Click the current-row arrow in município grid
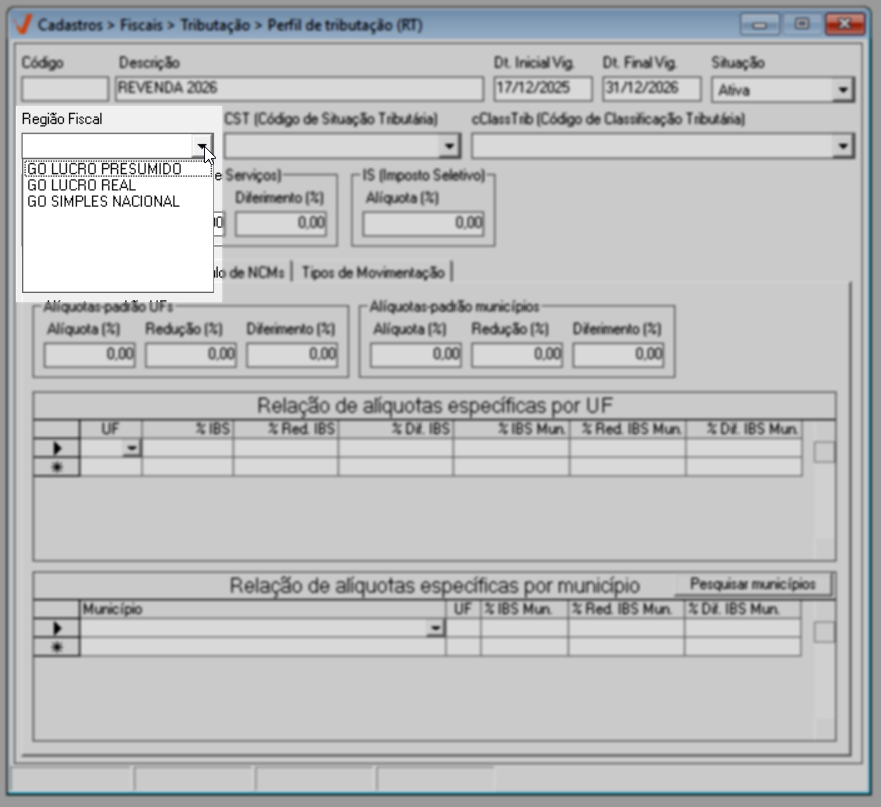881x807 pixels. (x=57, y=628)
